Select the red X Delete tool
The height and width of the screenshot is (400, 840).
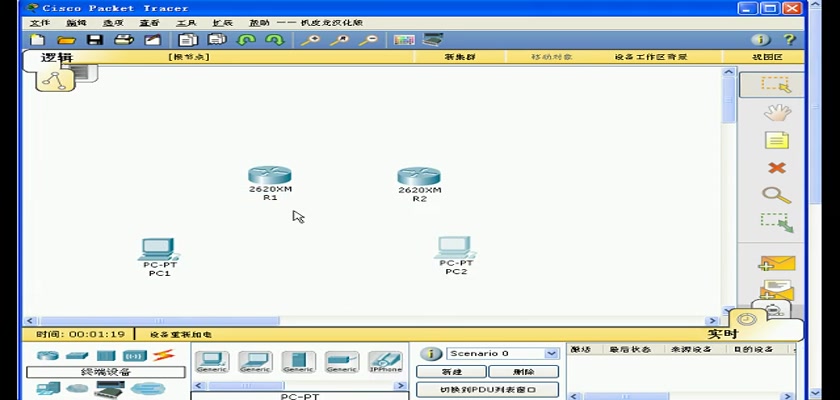(x=776, y=168)
